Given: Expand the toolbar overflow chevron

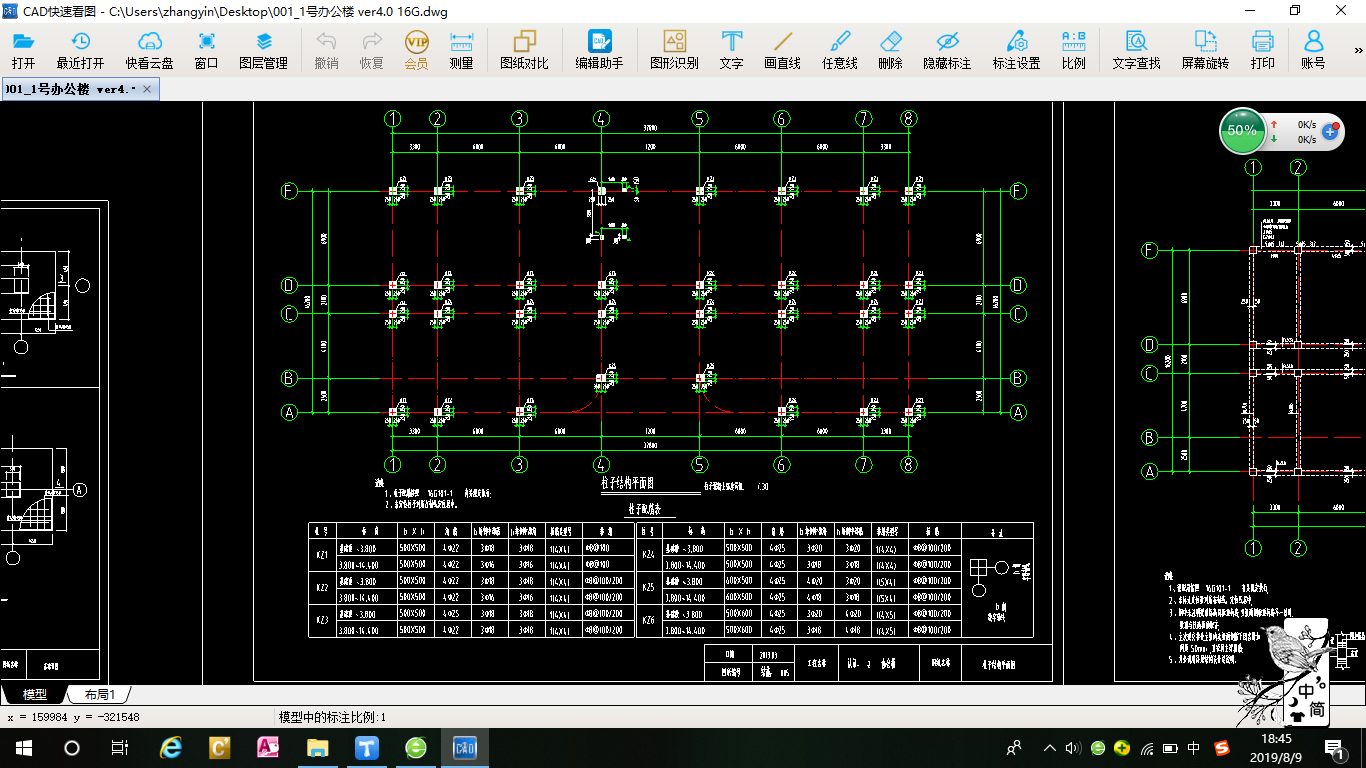Looking at the screenshot, I should pos(1358,50).
